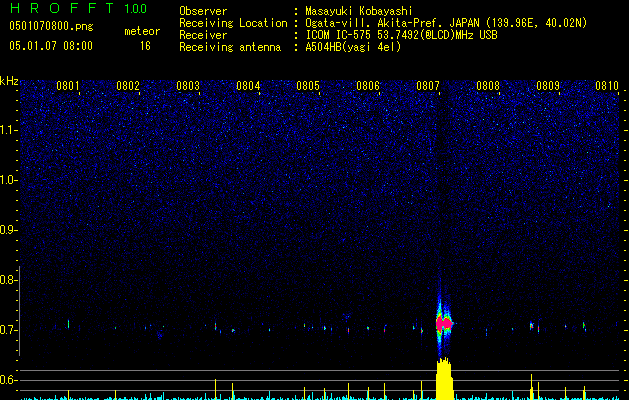Click the 0802 time marker

pos(128,86)
